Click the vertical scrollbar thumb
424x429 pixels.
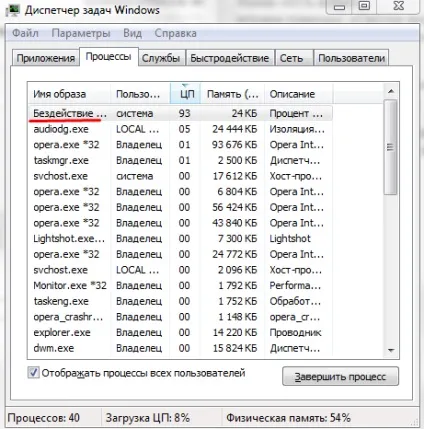point(391,147)
